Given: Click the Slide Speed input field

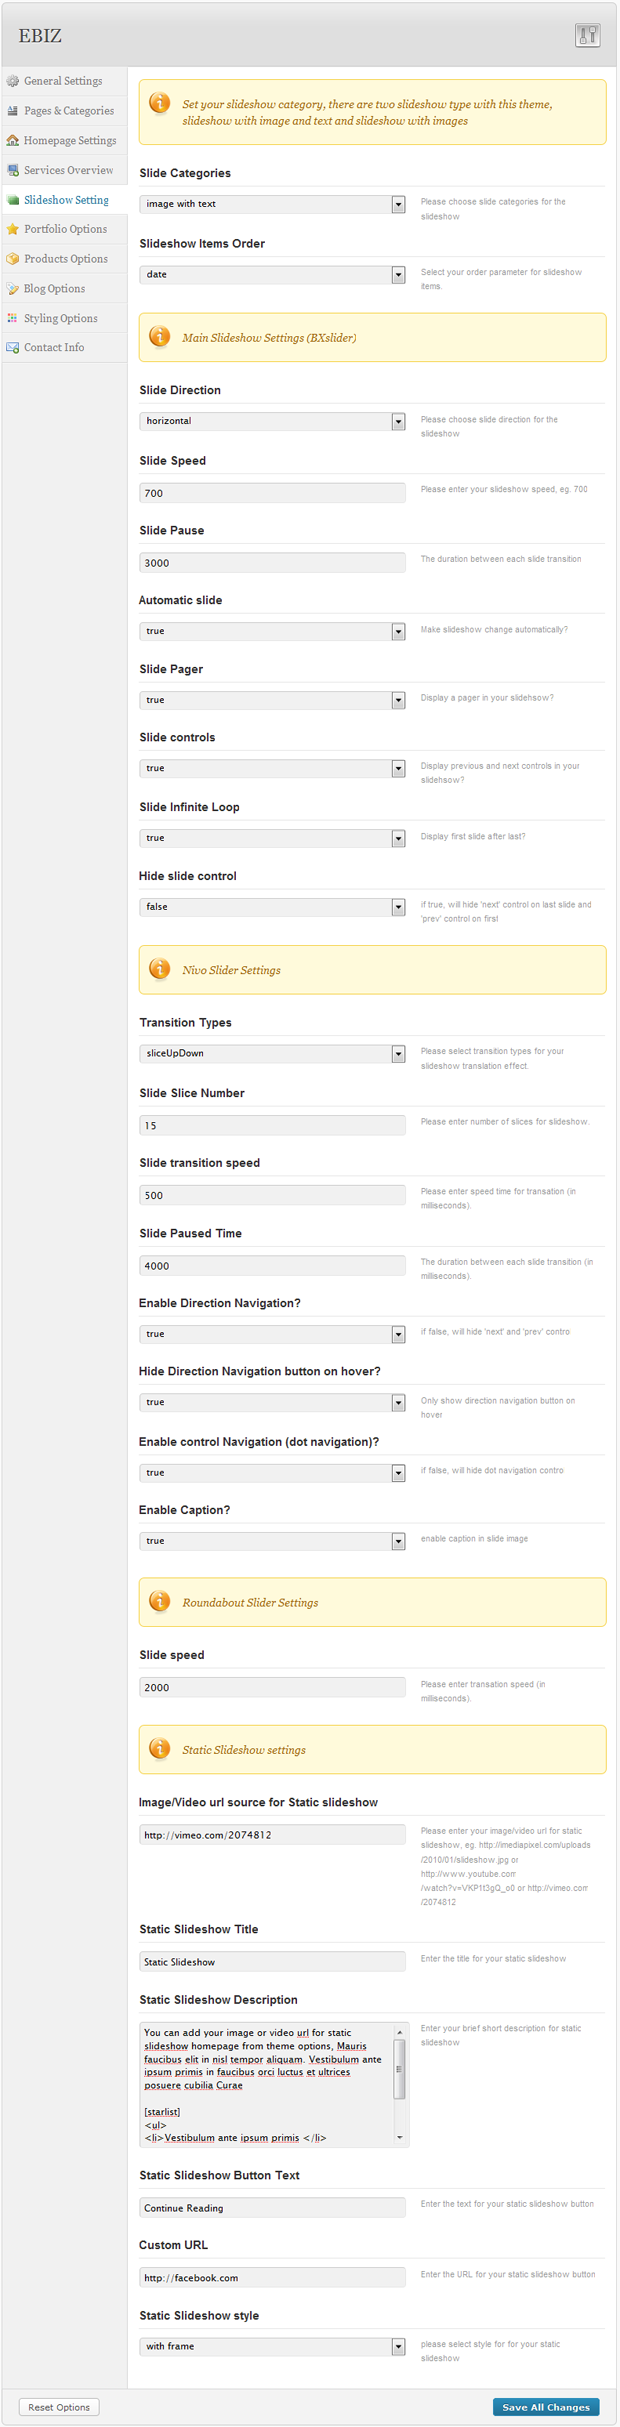Looking at the screenshot, I should (x=272, y=493).
